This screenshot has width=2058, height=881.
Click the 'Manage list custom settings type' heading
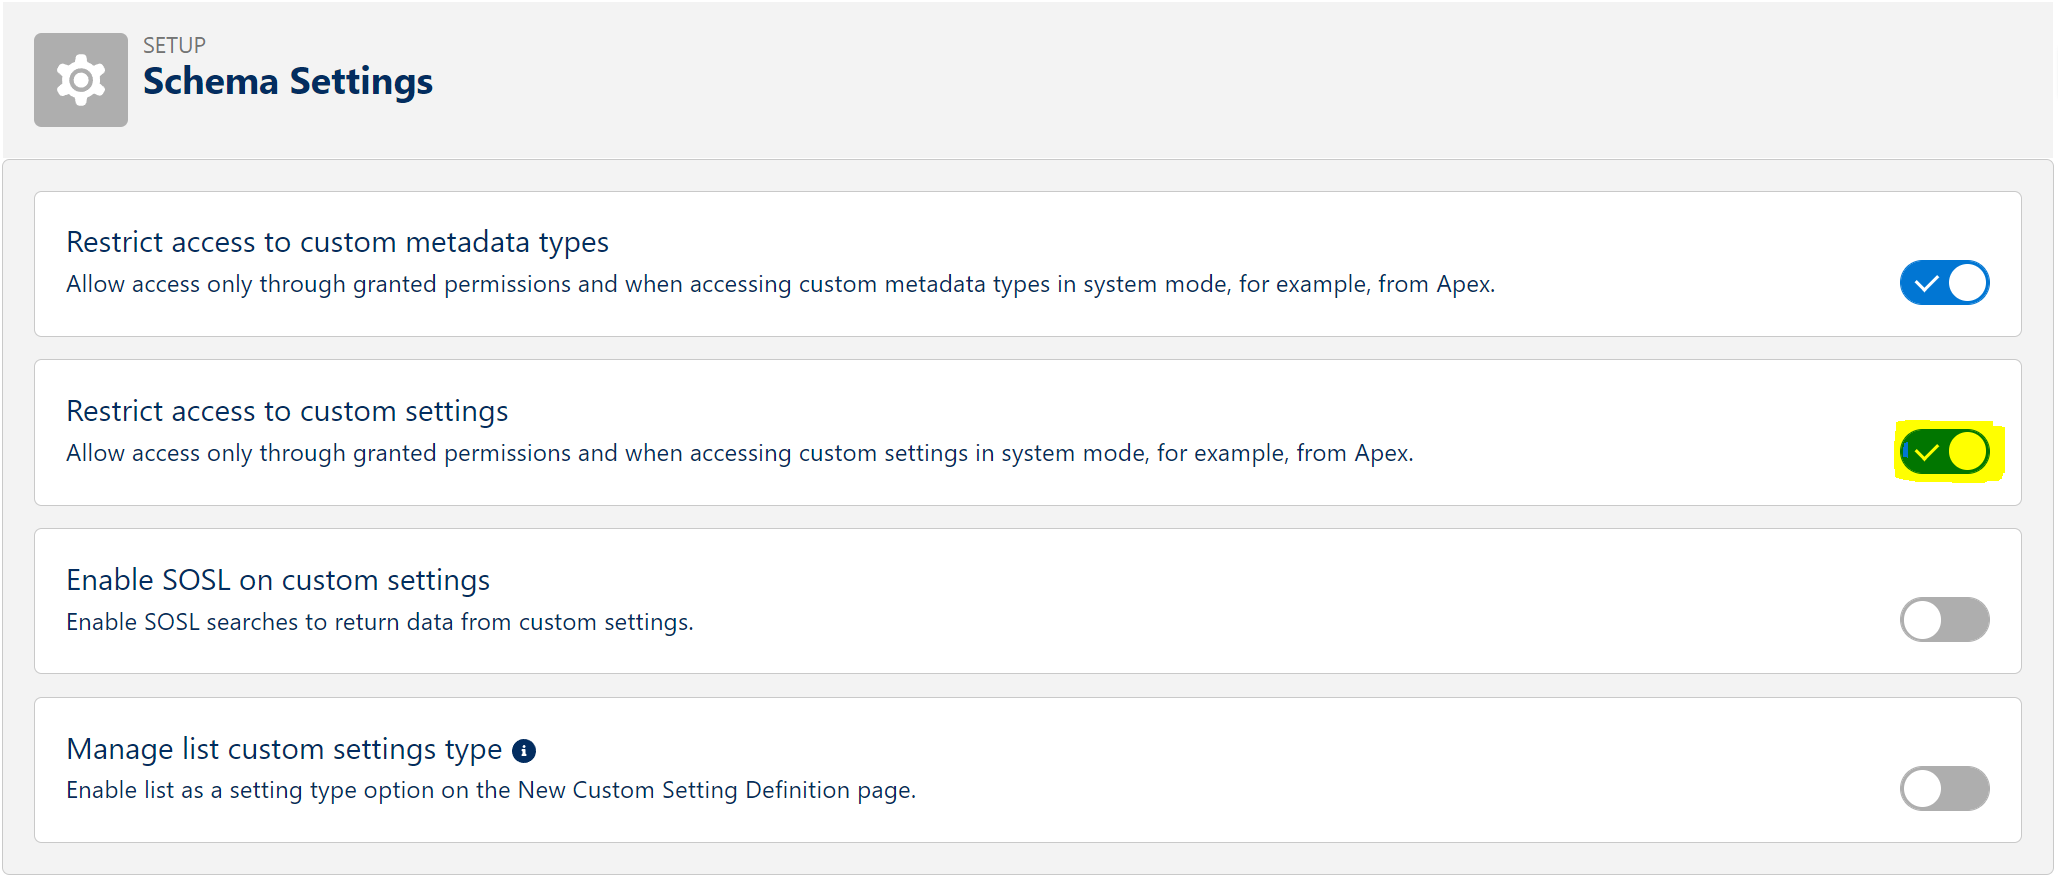coord(284,749)
